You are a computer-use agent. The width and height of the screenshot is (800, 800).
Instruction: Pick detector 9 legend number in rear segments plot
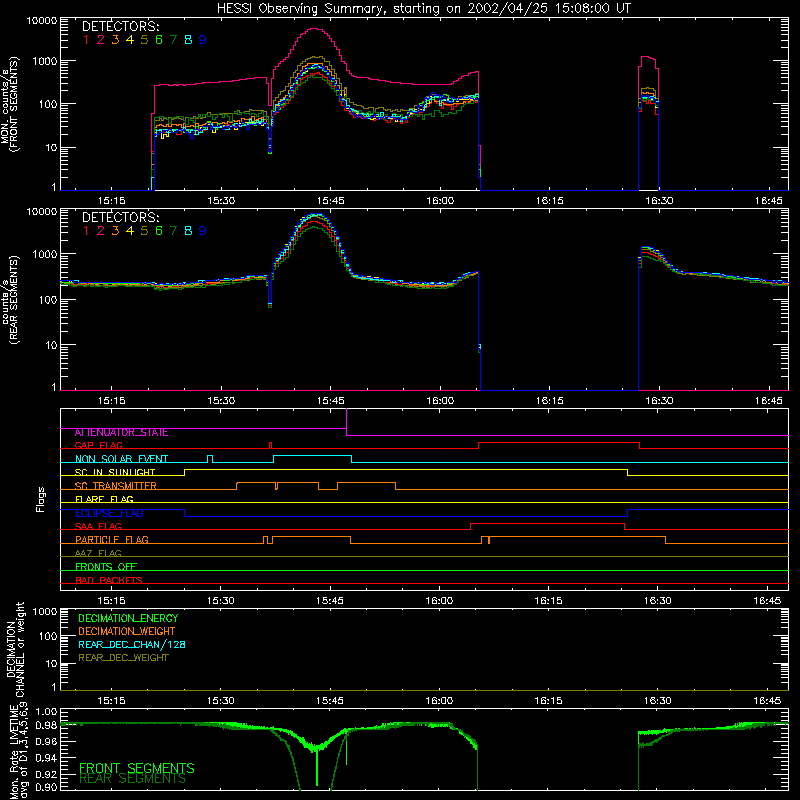(203, 231)
